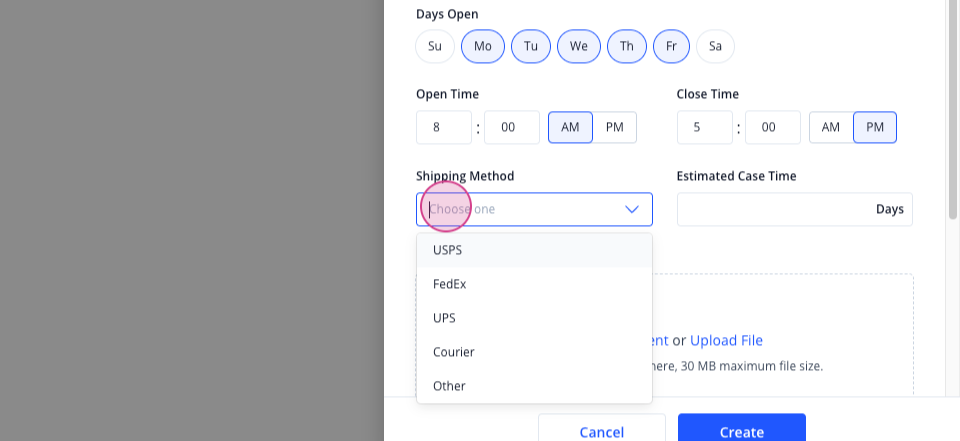The height and width of the screenshot is (441, 960).
Task: Toggle Sunday in Days Open
Action: (435, 46)
